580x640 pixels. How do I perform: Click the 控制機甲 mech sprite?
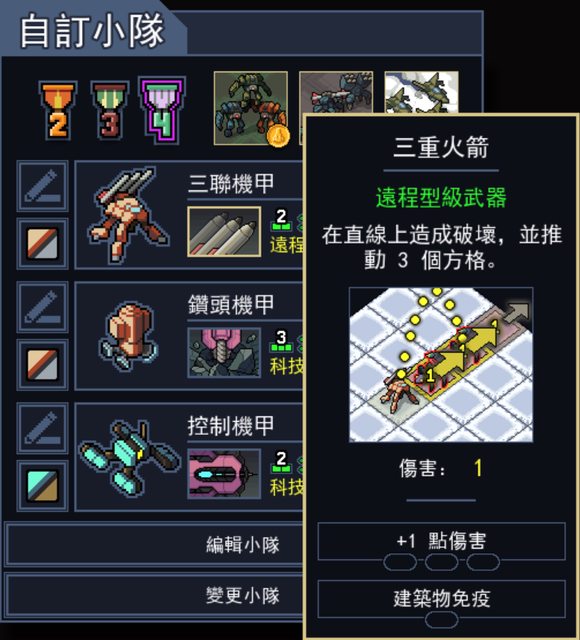tap(129, 458)
